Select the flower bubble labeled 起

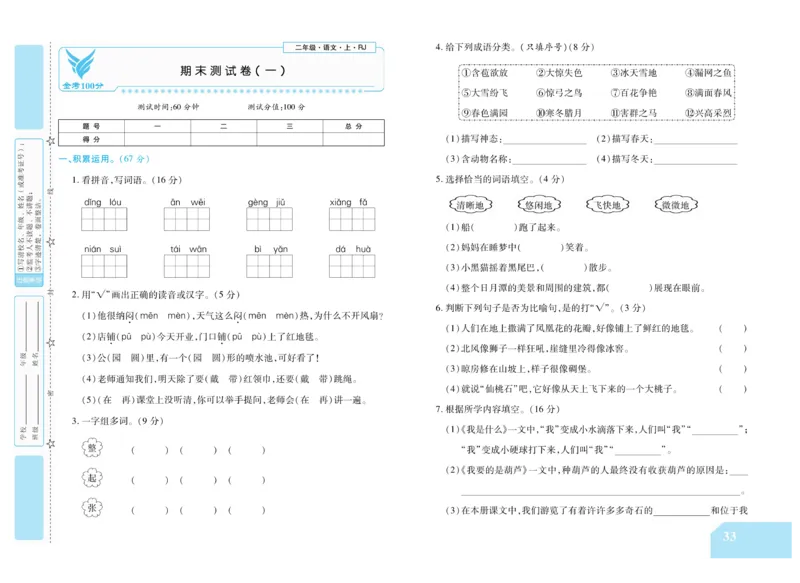(93, 478)
